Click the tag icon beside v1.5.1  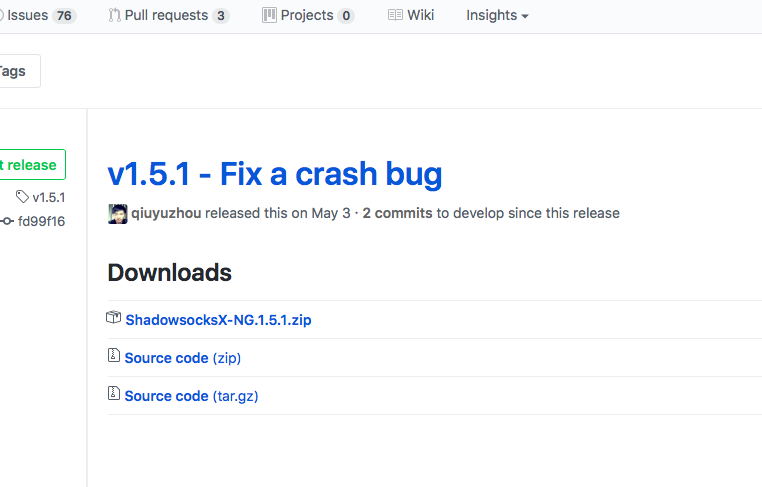coord(22,197)
